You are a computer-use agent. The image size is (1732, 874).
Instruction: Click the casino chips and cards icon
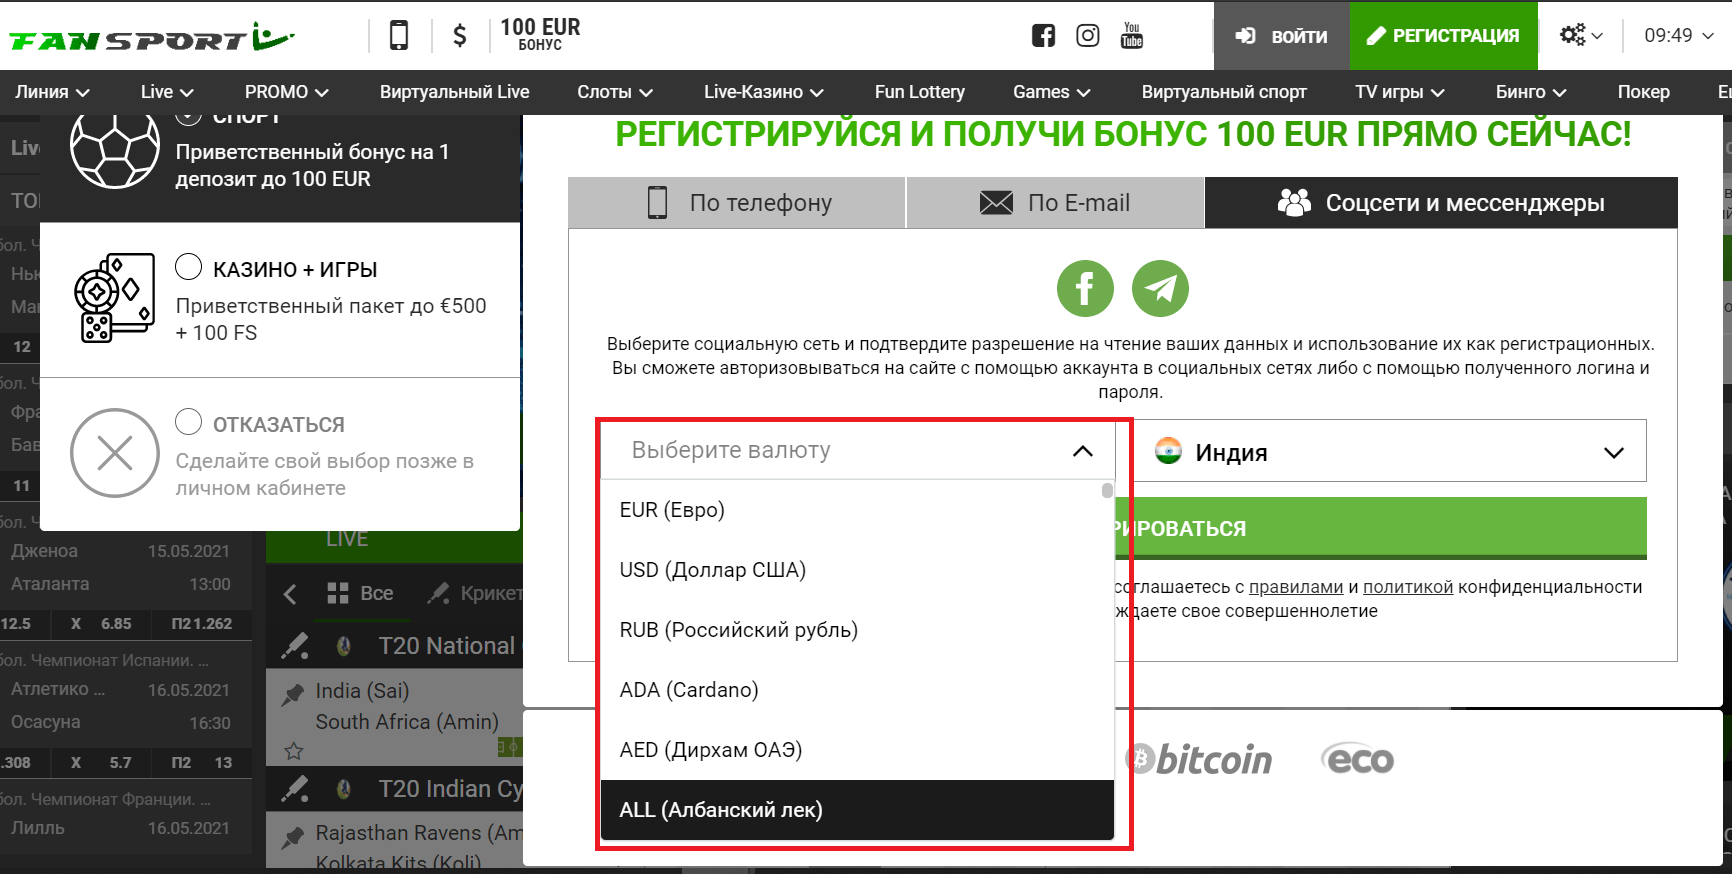pos(114,298)
